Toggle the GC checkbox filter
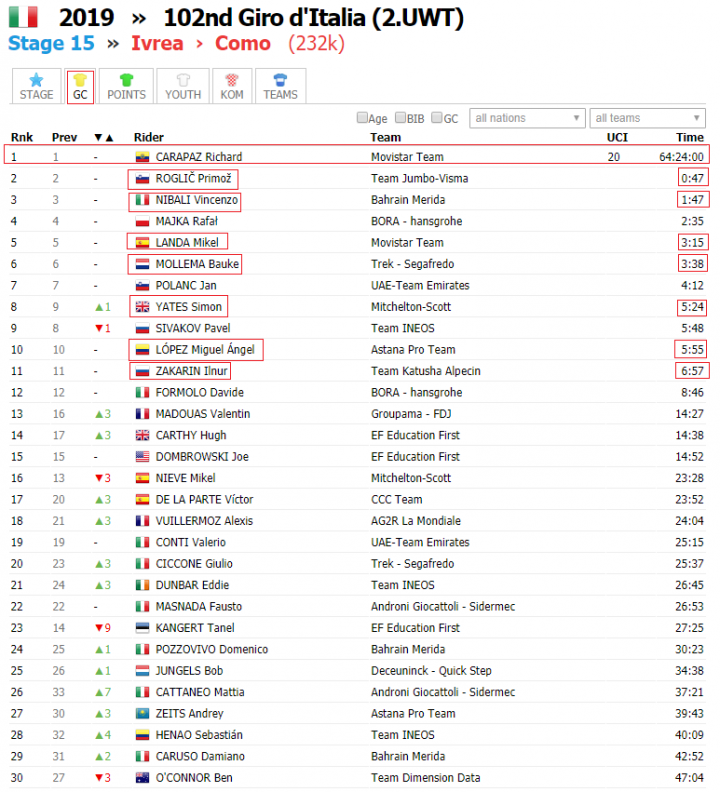Viewport: 720px width, 792px height. click(437, 118)
